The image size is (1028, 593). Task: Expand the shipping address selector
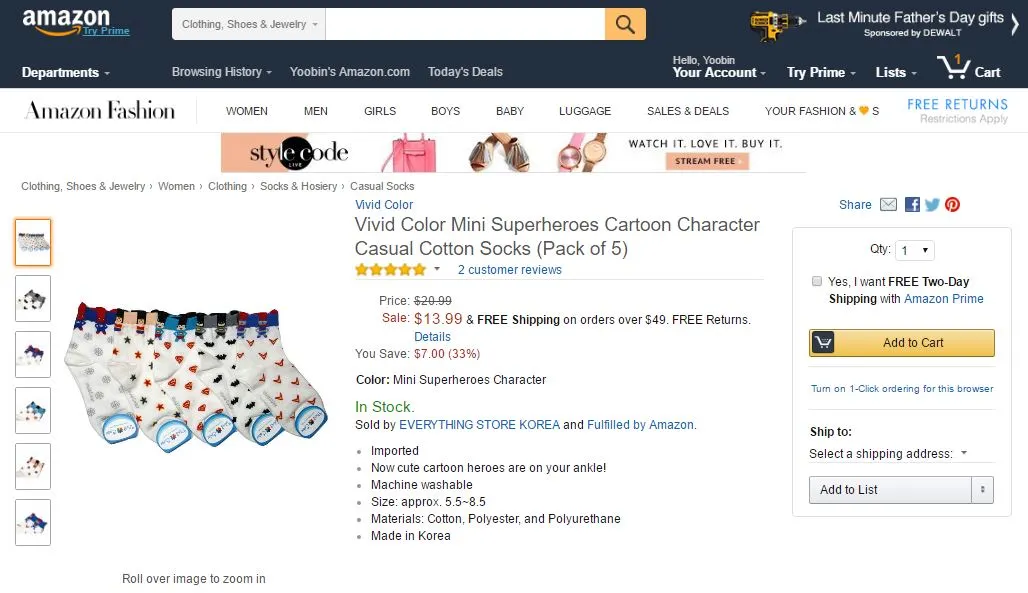[888, 454]
